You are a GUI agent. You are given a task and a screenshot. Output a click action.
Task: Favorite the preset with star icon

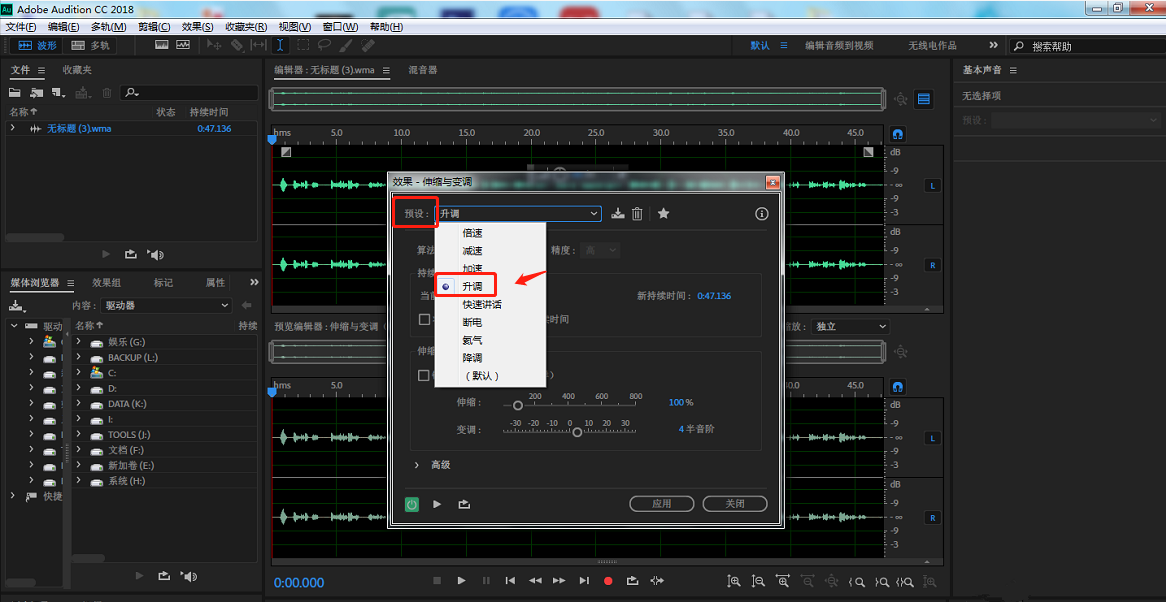[x=663, y=214]
